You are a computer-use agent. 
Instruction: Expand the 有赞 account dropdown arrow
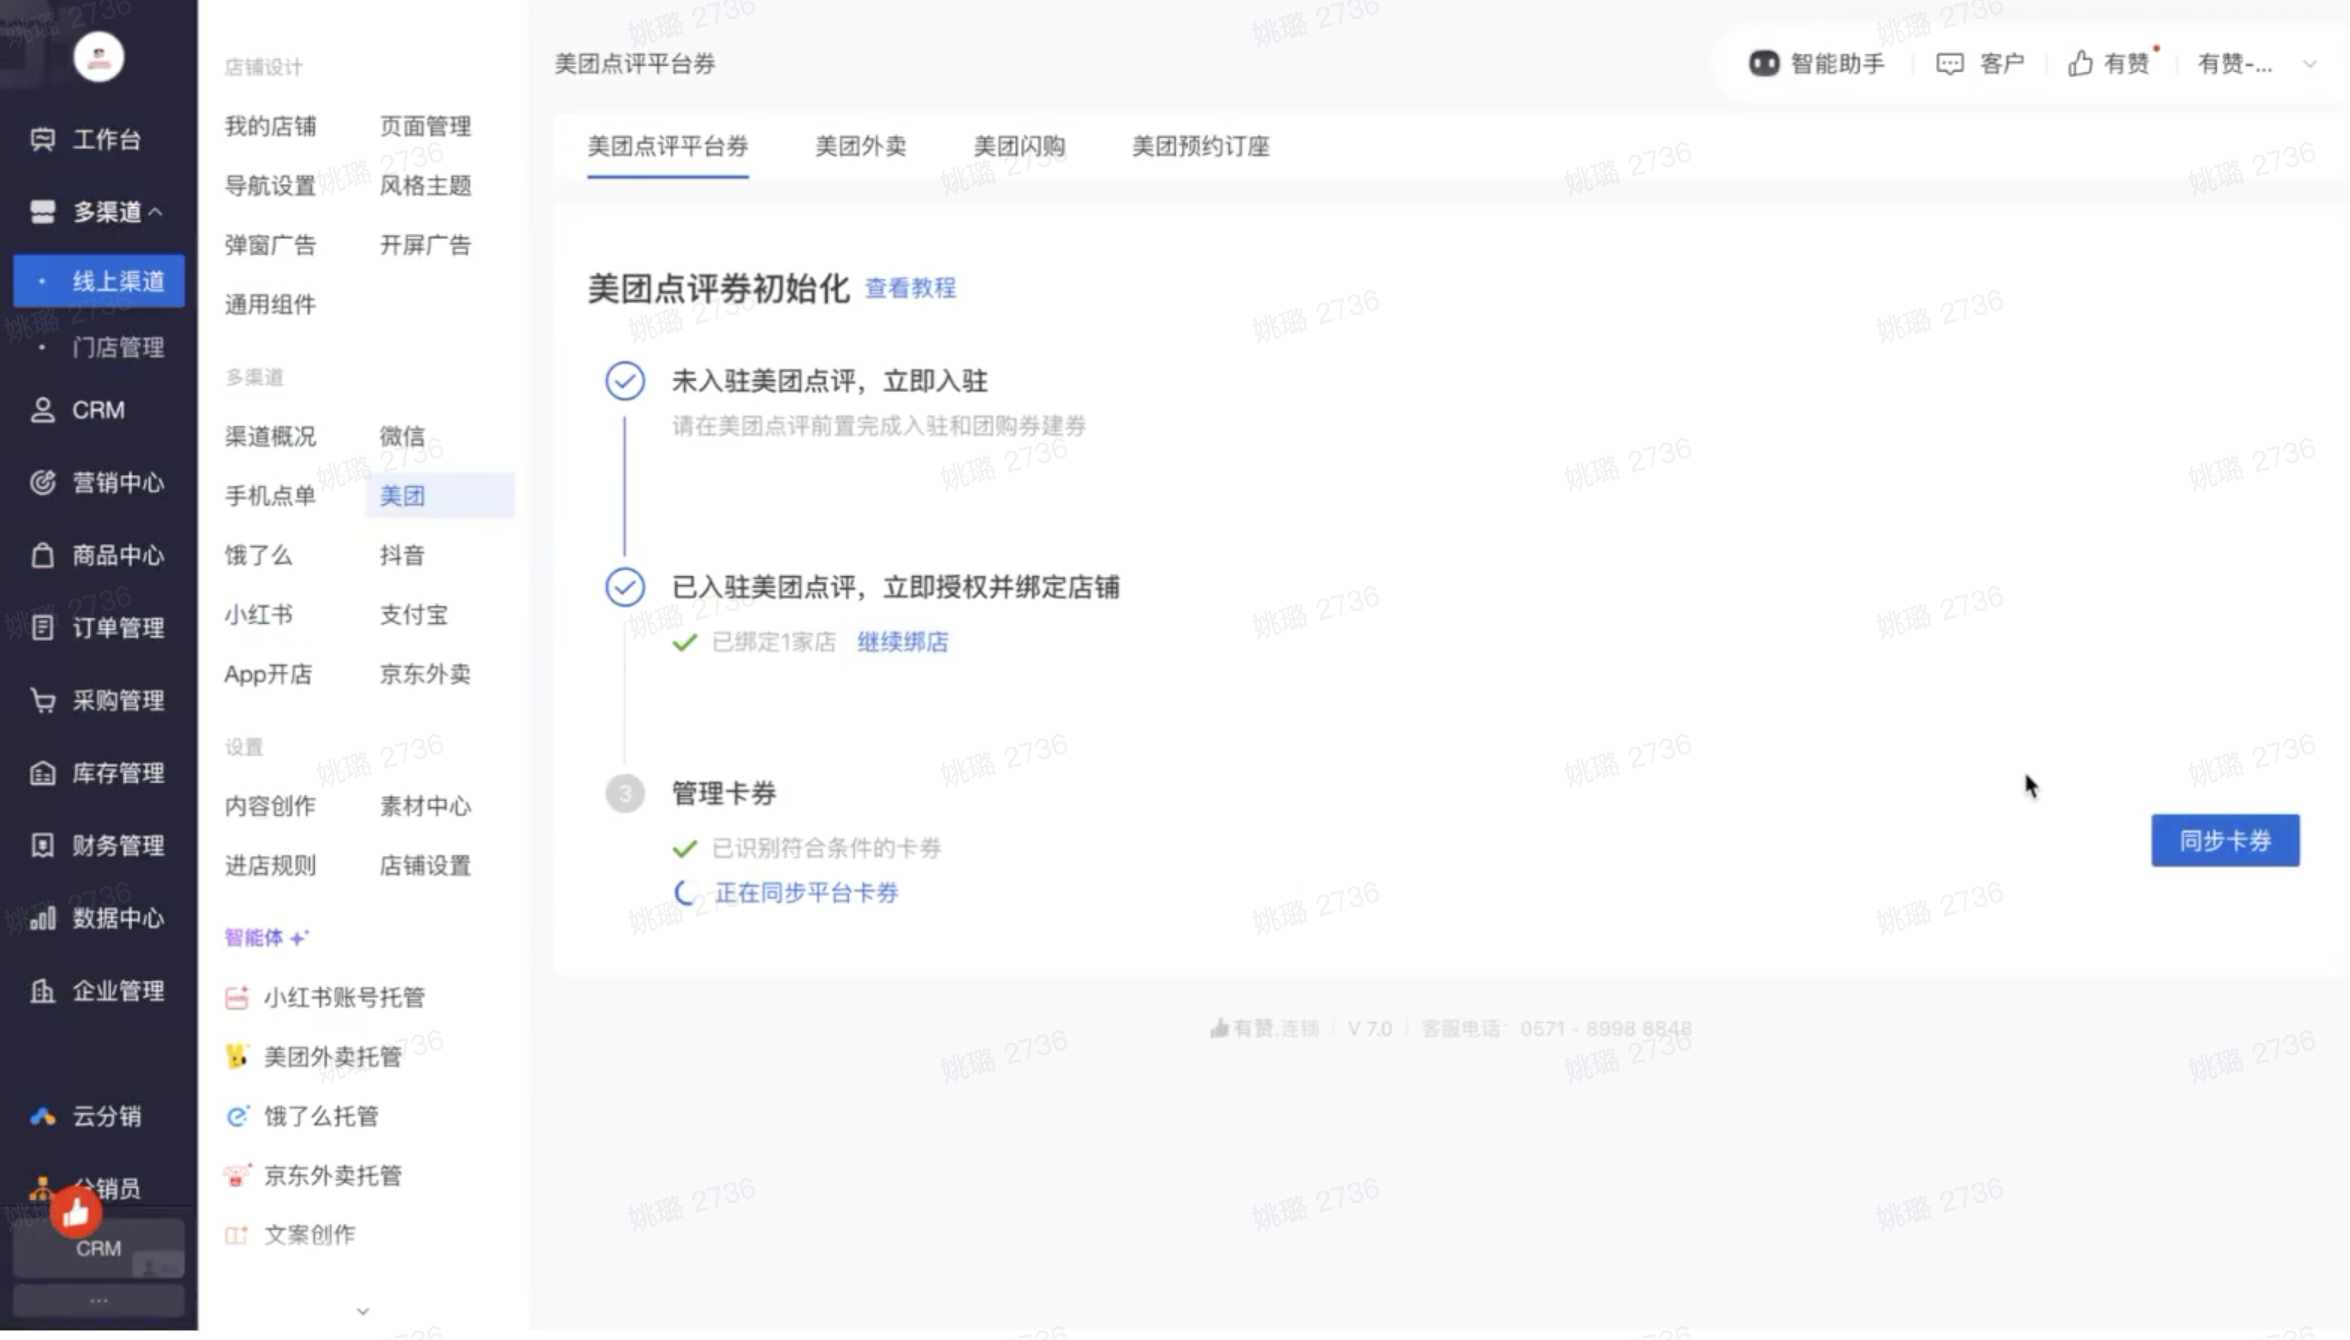2309,64
